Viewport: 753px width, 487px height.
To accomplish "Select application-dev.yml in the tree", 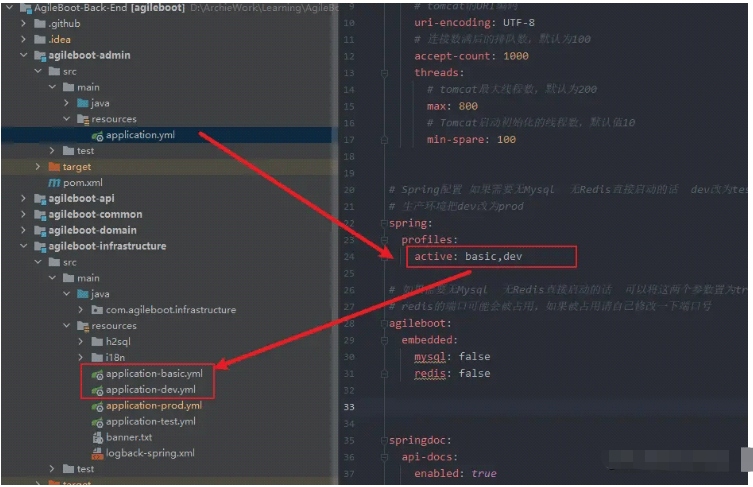I will click(x=151, y=390).
